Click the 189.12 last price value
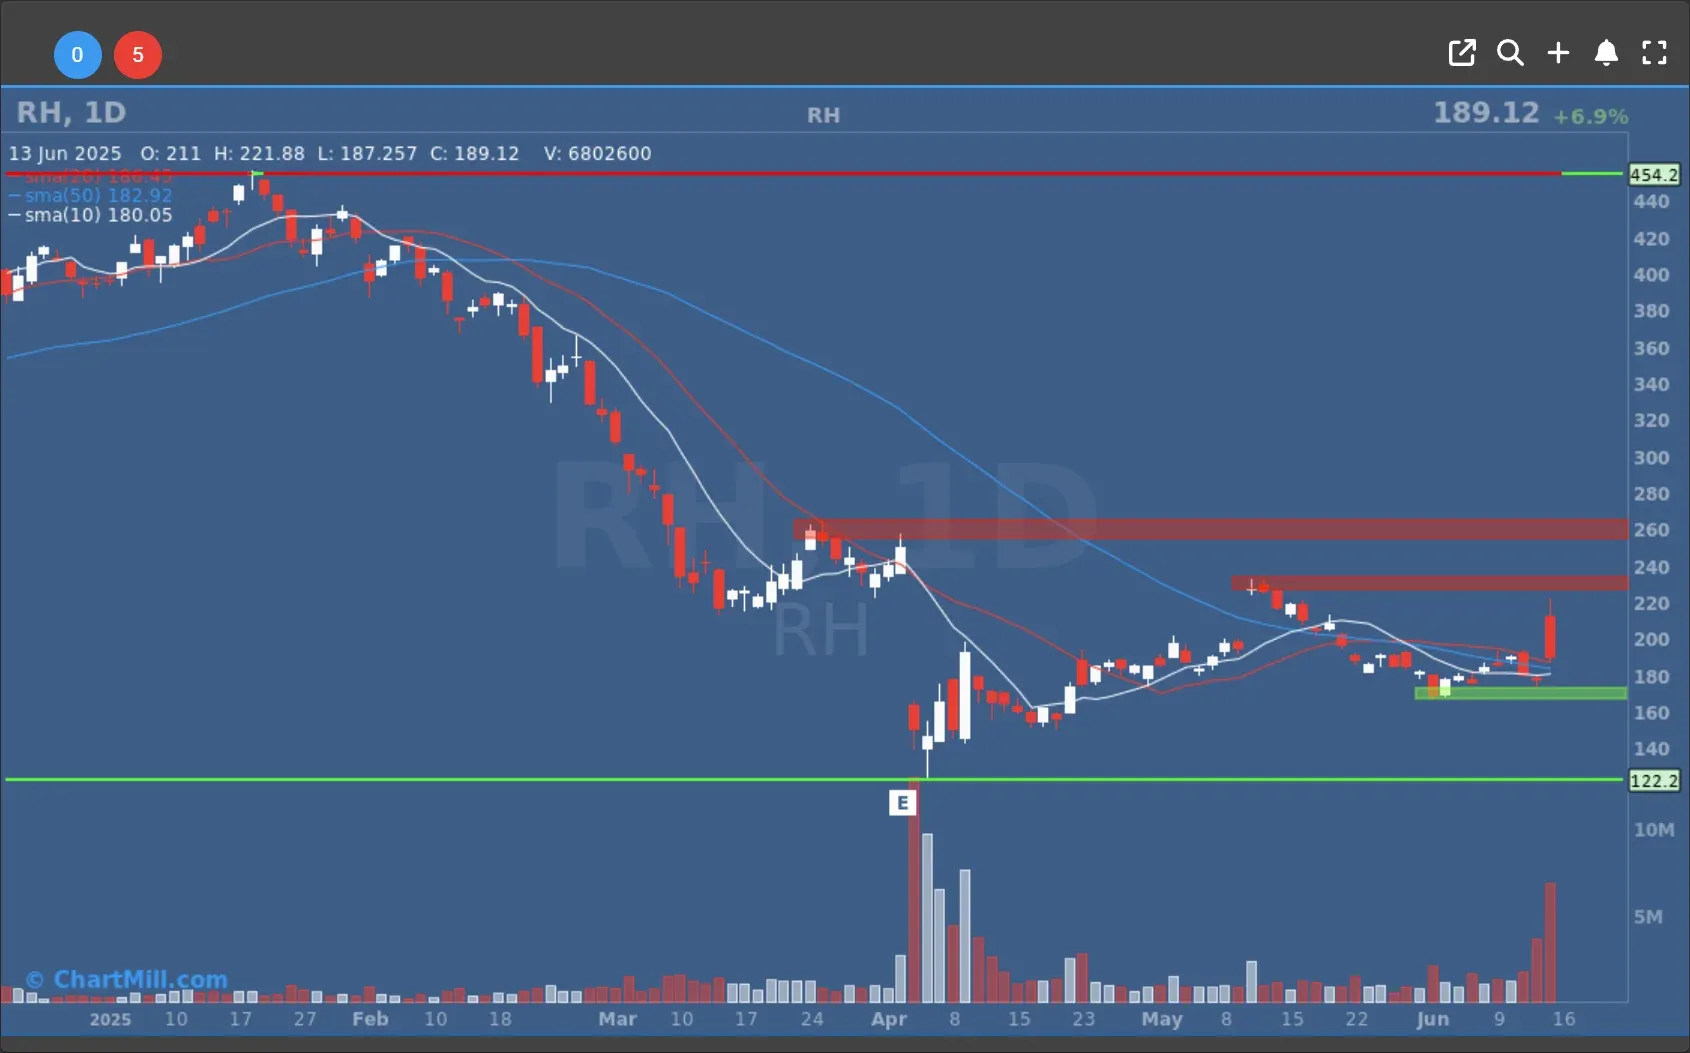The image size is (1690, 1053). point(1486,113)
